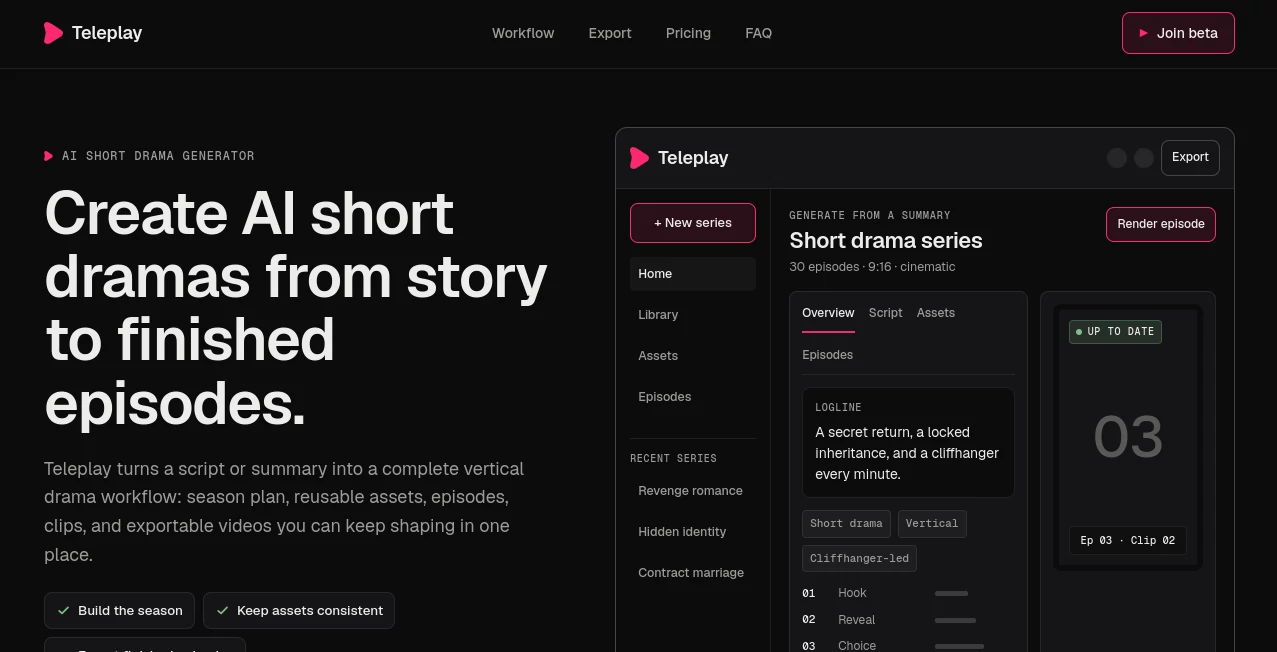Click the 30 episodes · 9:16 · cinematic text
1277x652 pixels.
pyautogui.click(x=872, y=267)
